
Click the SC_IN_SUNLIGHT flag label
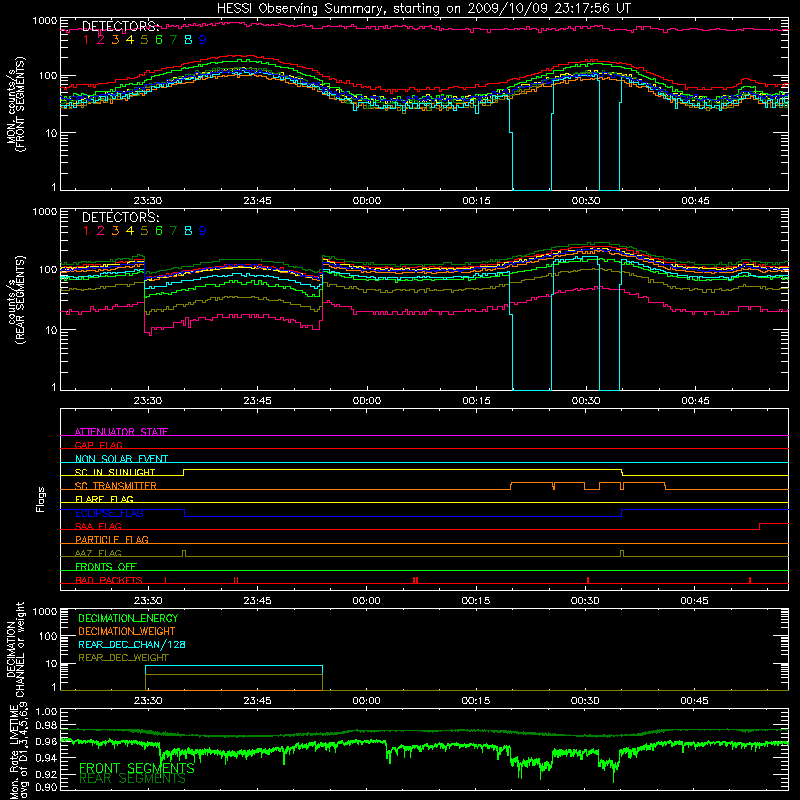click(115, 472)
